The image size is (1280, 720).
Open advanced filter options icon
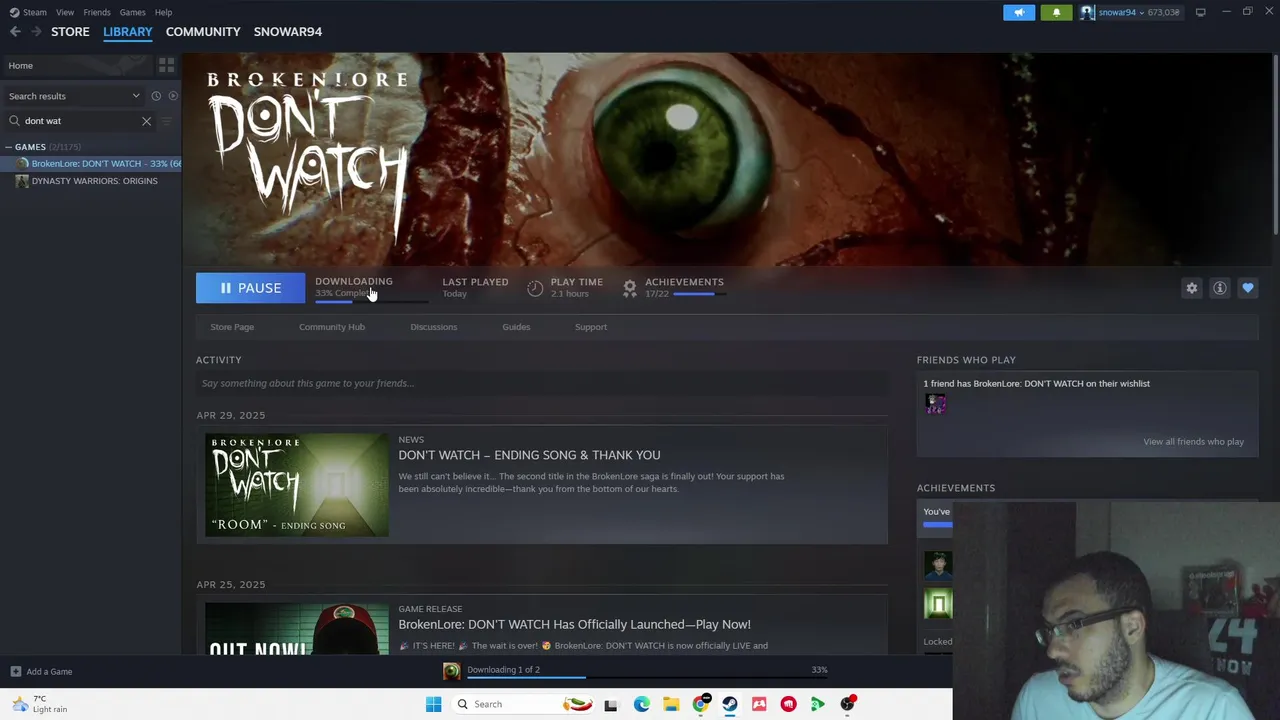click(167, 121)
